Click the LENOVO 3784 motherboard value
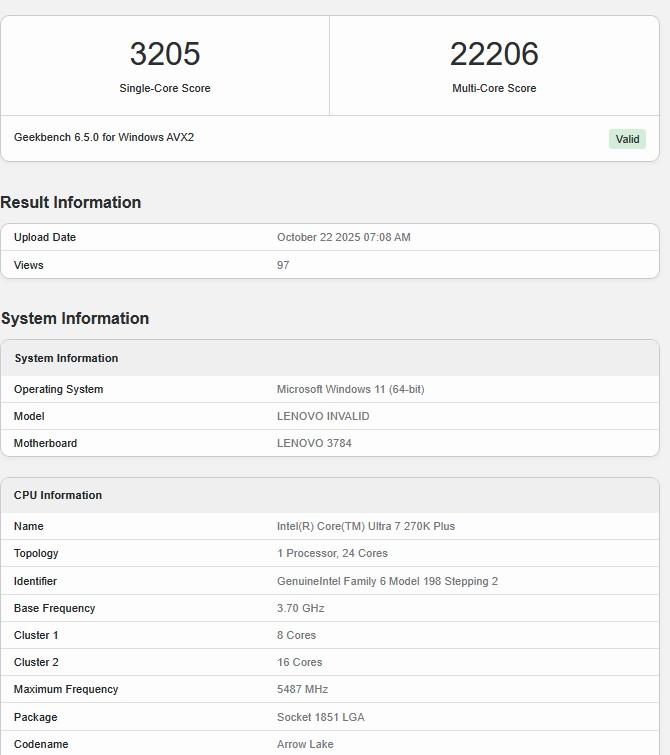670x755 pixels. click(x=314, y=443)
